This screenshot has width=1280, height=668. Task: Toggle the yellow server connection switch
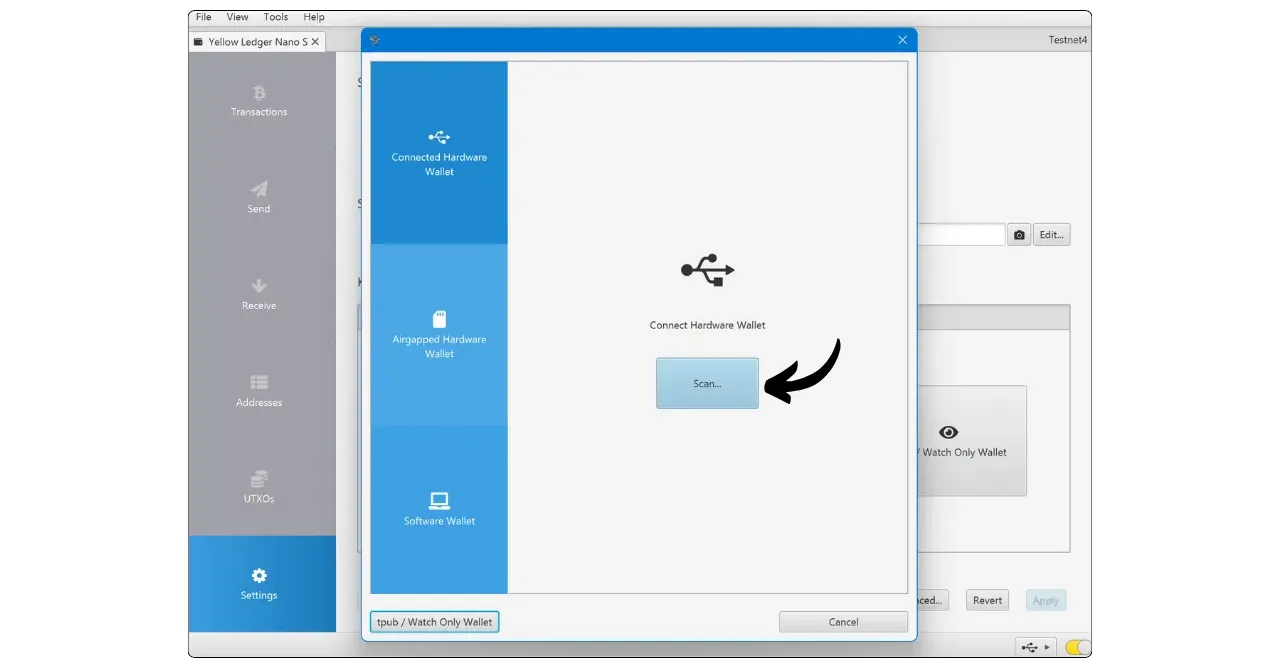point(1078,647)
